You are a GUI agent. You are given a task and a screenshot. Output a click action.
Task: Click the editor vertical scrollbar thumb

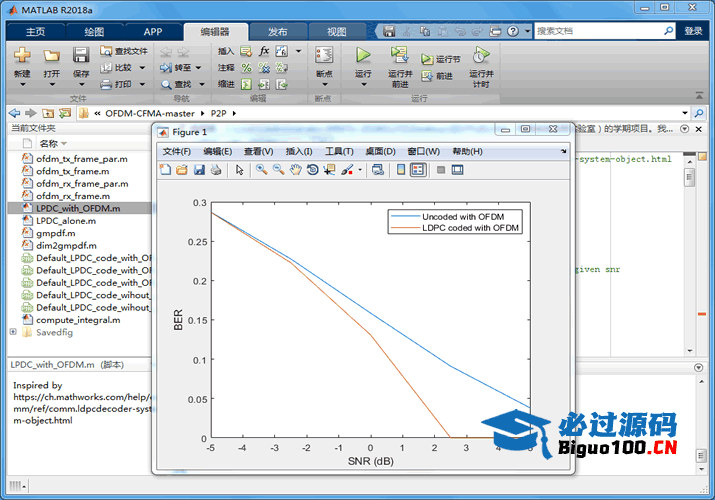(x=689, y=177)
